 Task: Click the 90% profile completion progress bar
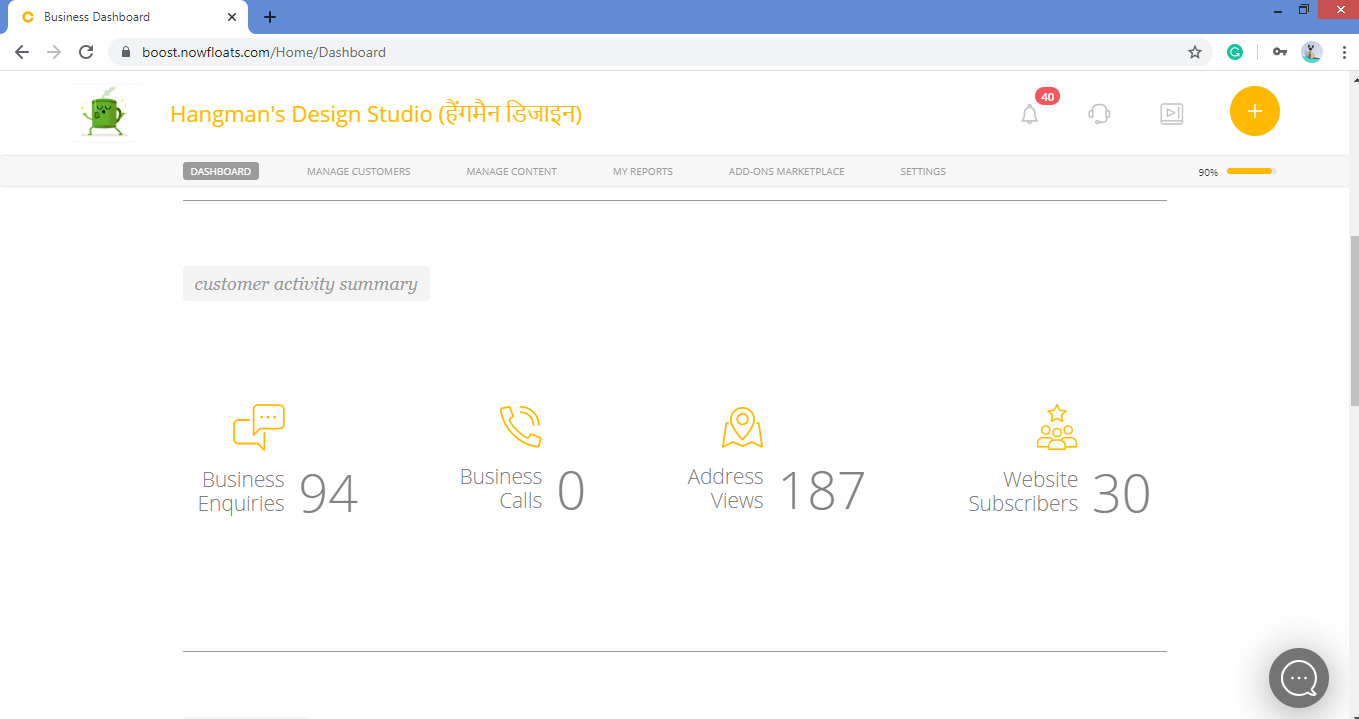[1251, 171]
